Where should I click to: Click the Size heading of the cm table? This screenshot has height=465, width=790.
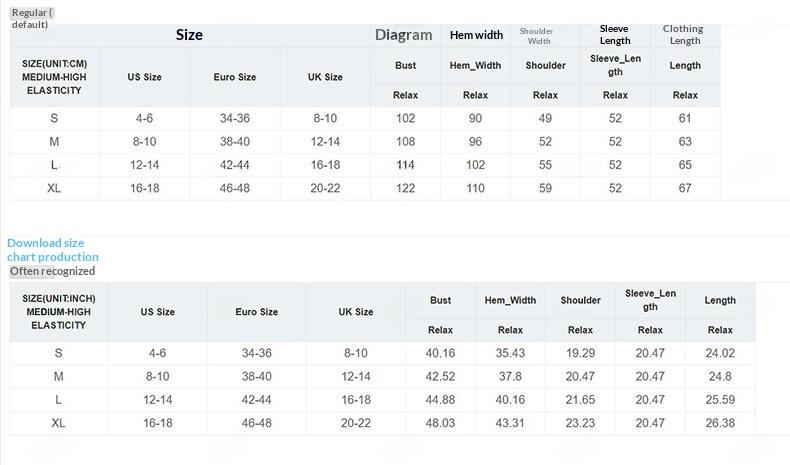(189, 35)
